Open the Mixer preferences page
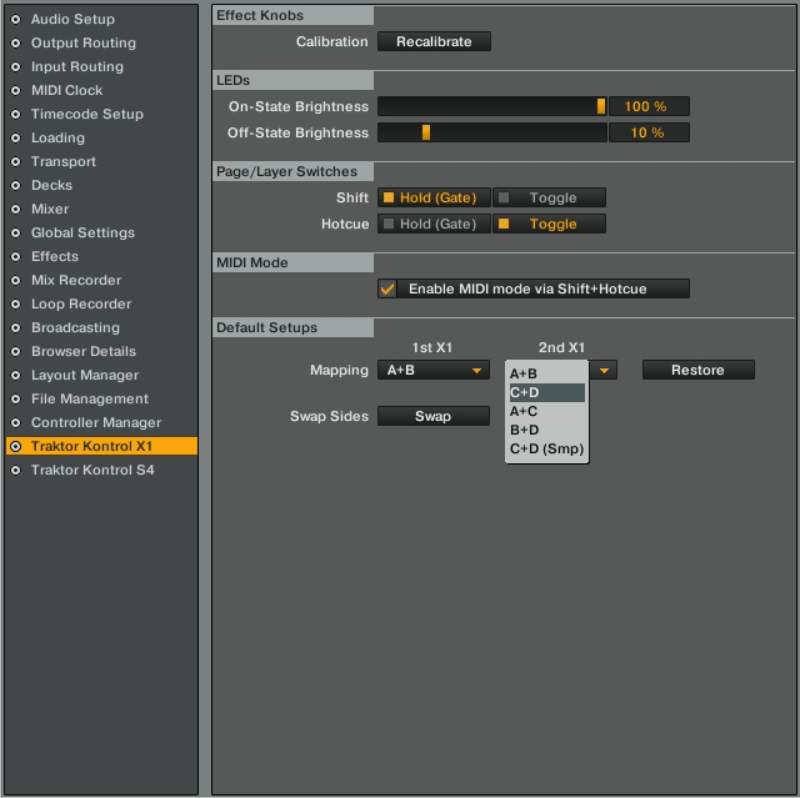The image size is (800, 798). click(x=49, y=209)
